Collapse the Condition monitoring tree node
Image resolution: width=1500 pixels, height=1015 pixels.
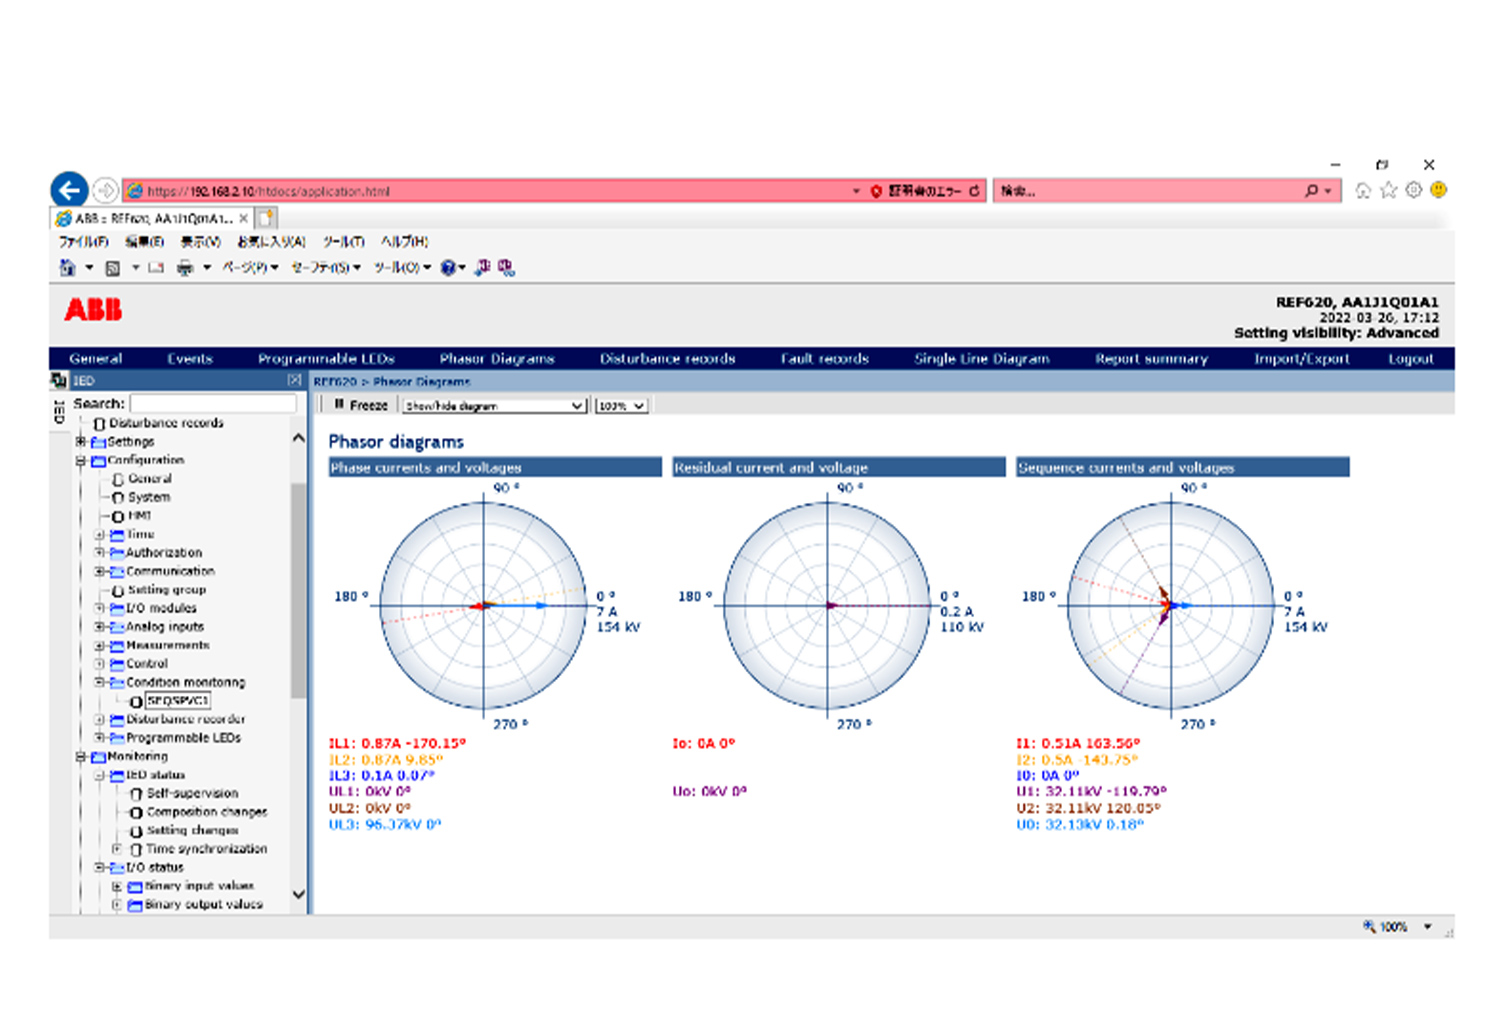99,682
